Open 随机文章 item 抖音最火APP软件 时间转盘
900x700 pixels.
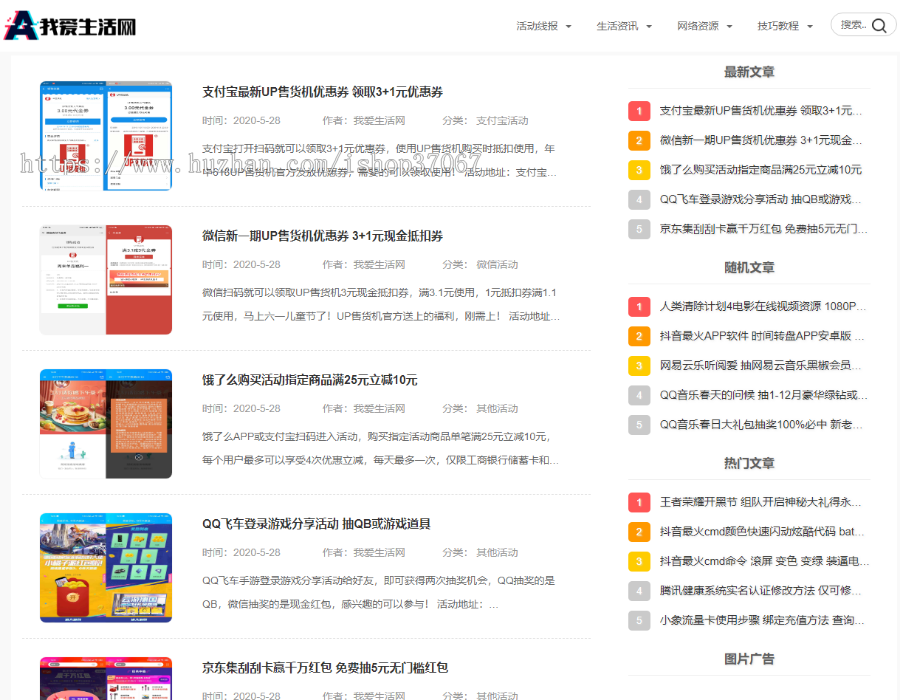(x=762, y=336)
